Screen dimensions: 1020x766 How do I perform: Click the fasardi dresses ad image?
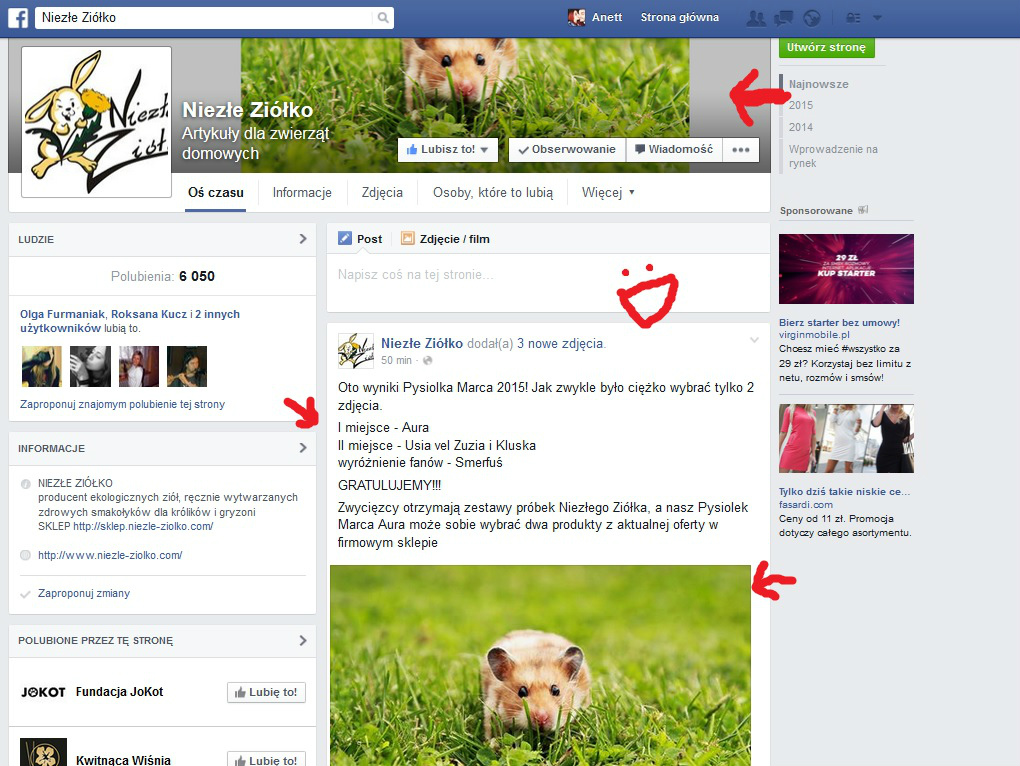(846, 438)
